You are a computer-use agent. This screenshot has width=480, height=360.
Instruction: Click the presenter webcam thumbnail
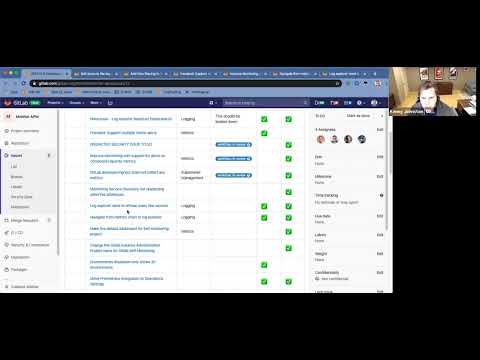coord(433,91)
